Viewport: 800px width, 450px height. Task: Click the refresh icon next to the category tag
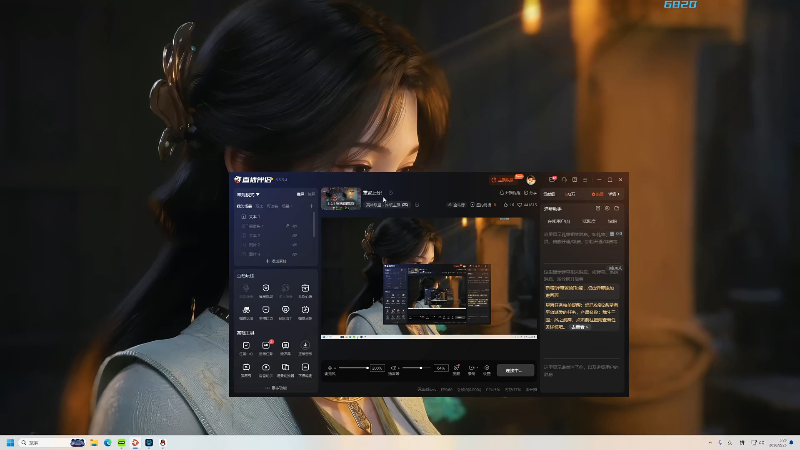tap(417, 205)
